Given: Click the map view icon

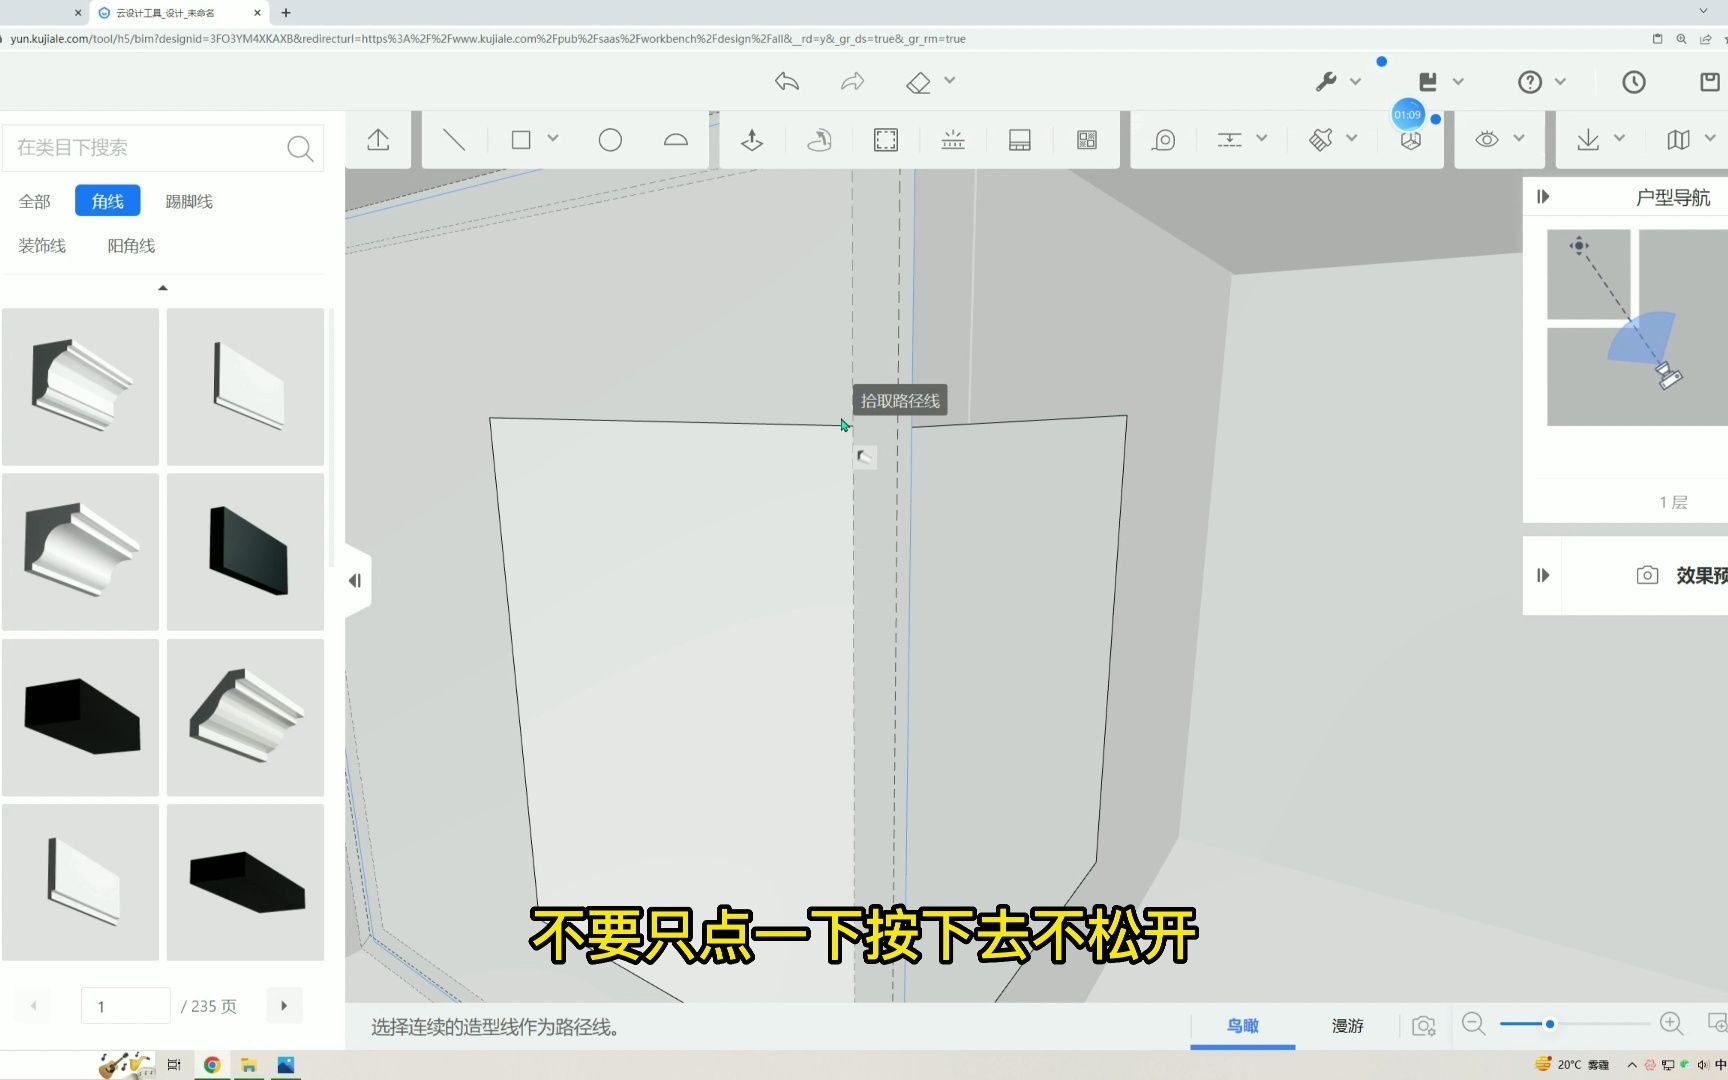Looking at the screenshot, I should 1679,140.
